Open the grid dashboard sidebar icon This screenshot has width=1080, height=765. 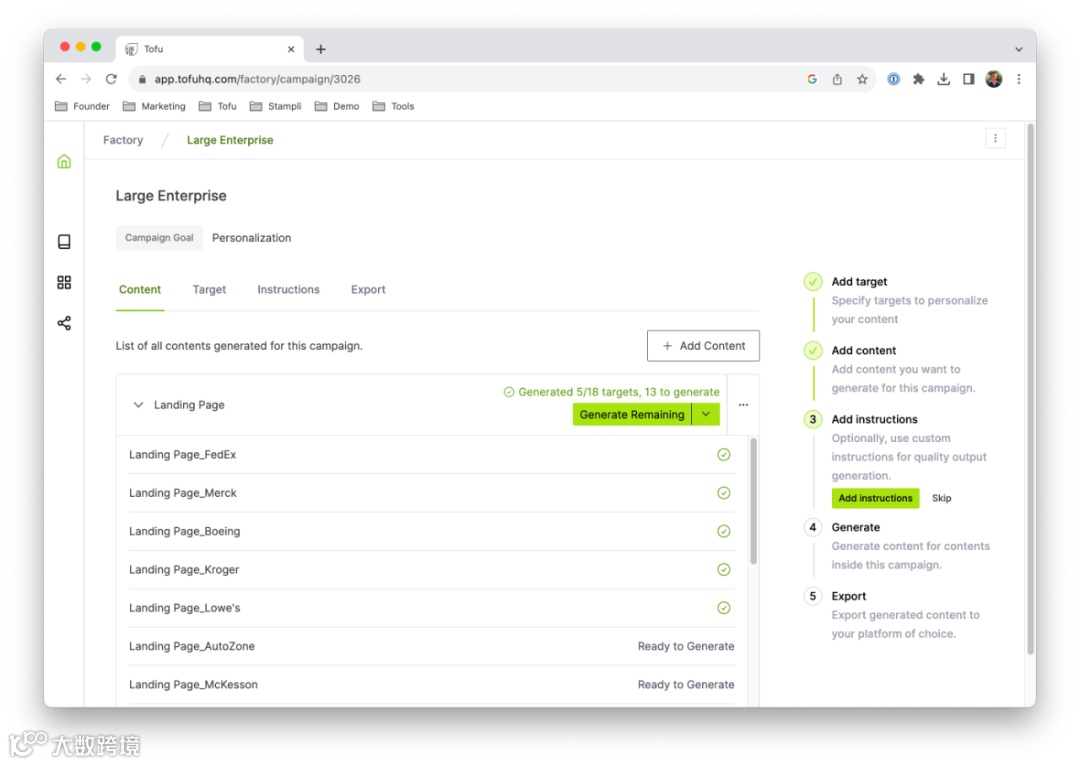[x=64, y=282]
